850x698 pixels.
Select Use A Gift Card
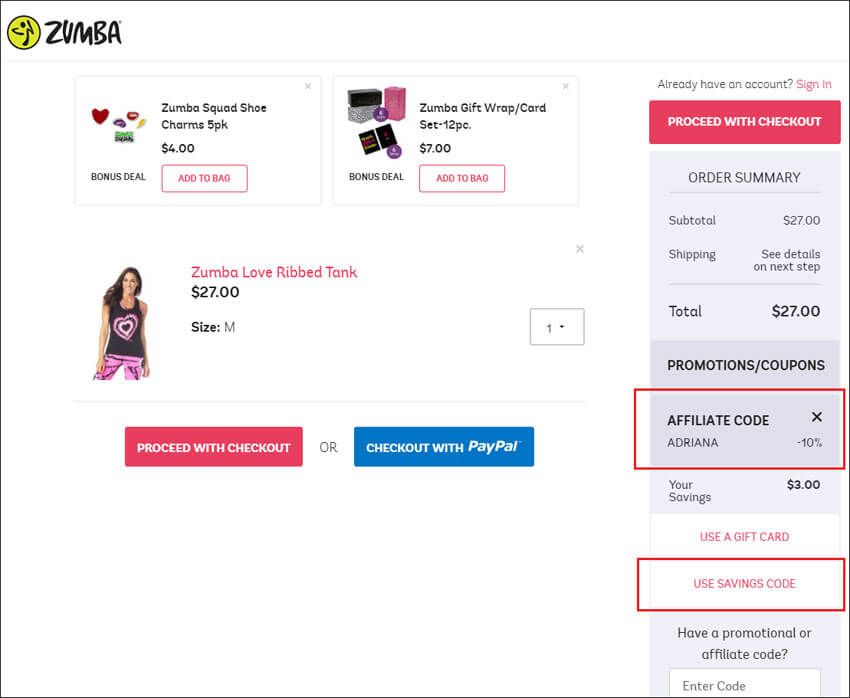(744, 537)
